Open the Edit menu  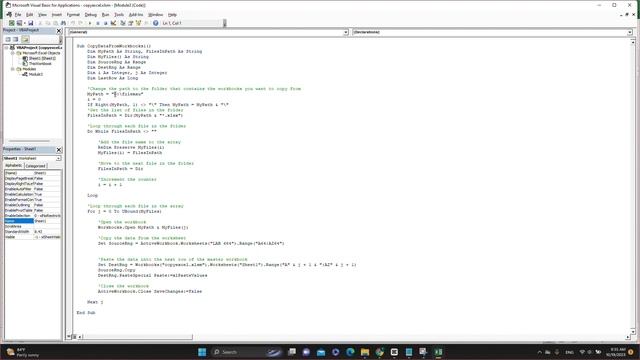coord(29,15)
